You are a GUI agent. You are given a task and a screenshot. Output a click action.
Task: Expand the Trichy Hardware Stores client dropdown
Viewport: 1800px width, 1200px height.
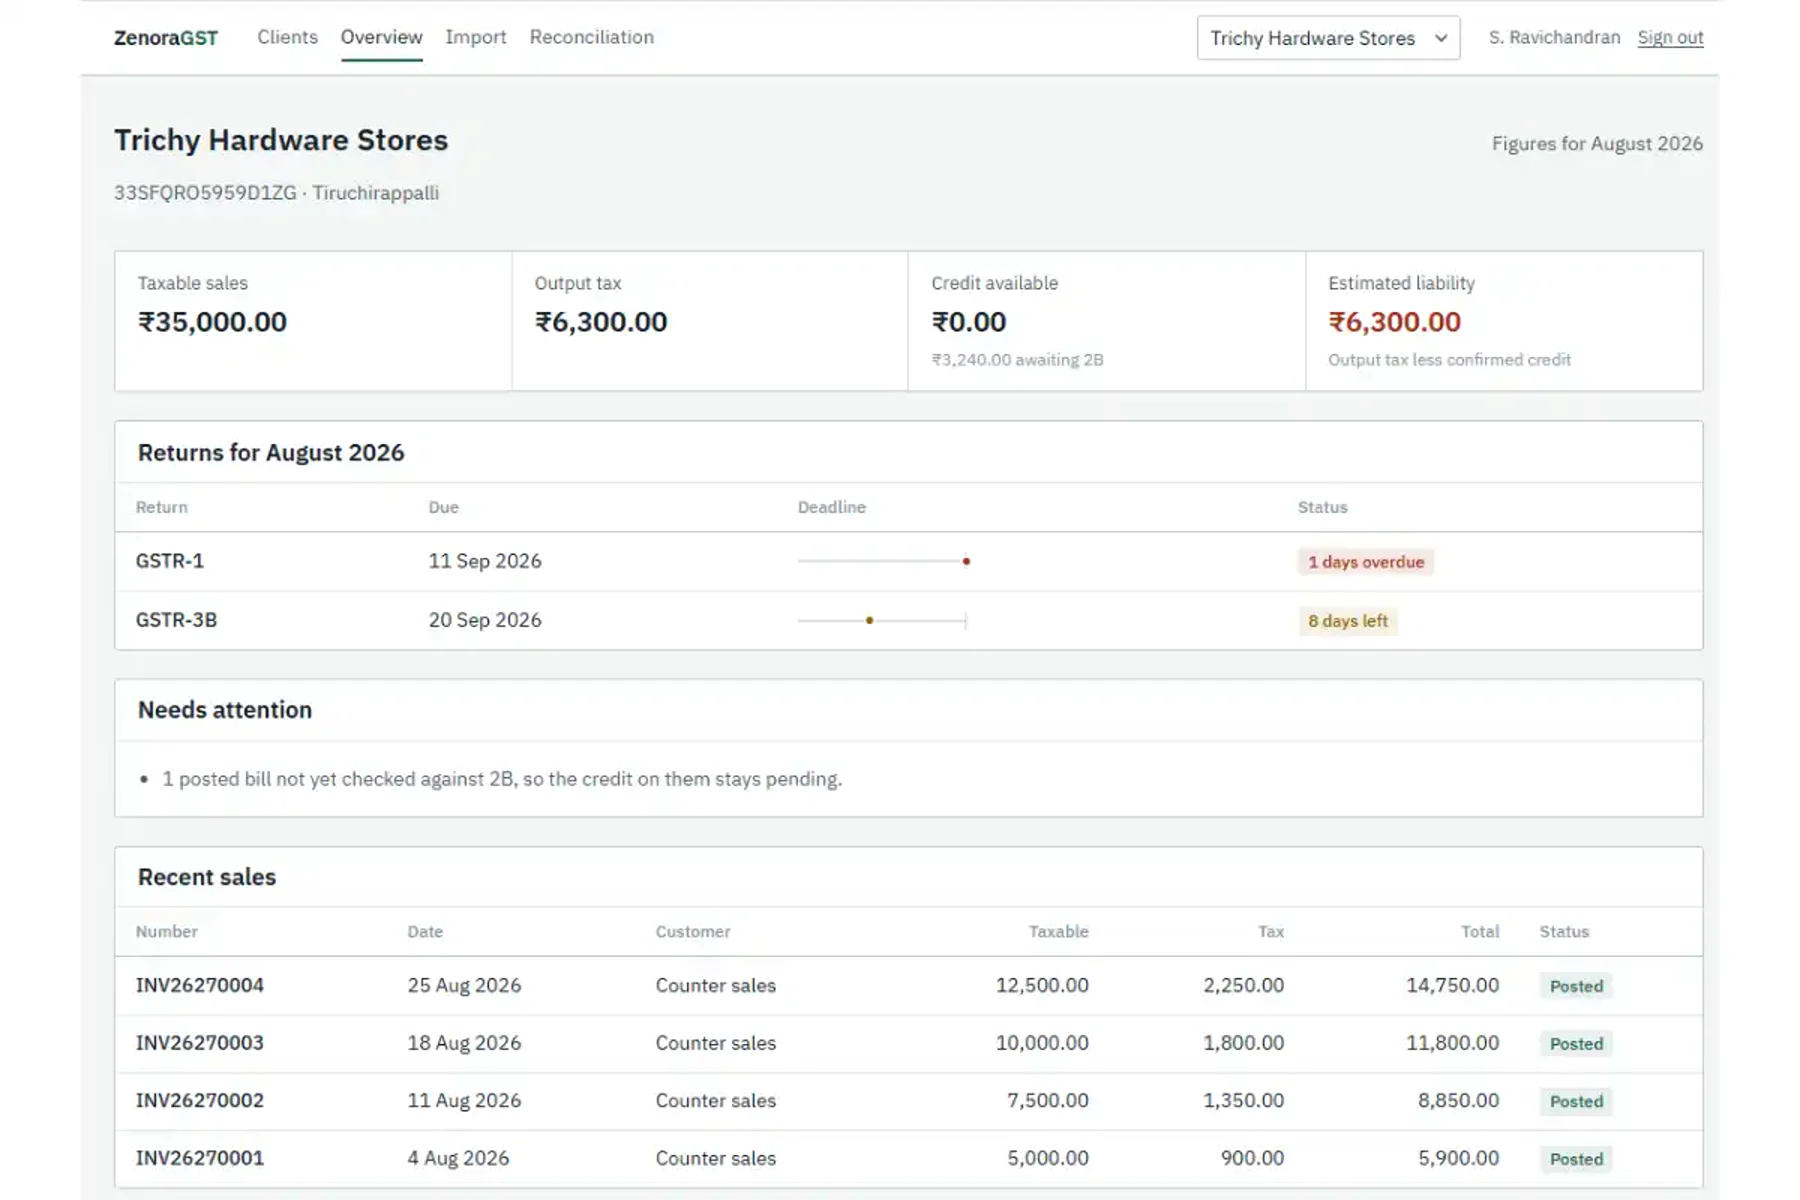pos(1328,38)
